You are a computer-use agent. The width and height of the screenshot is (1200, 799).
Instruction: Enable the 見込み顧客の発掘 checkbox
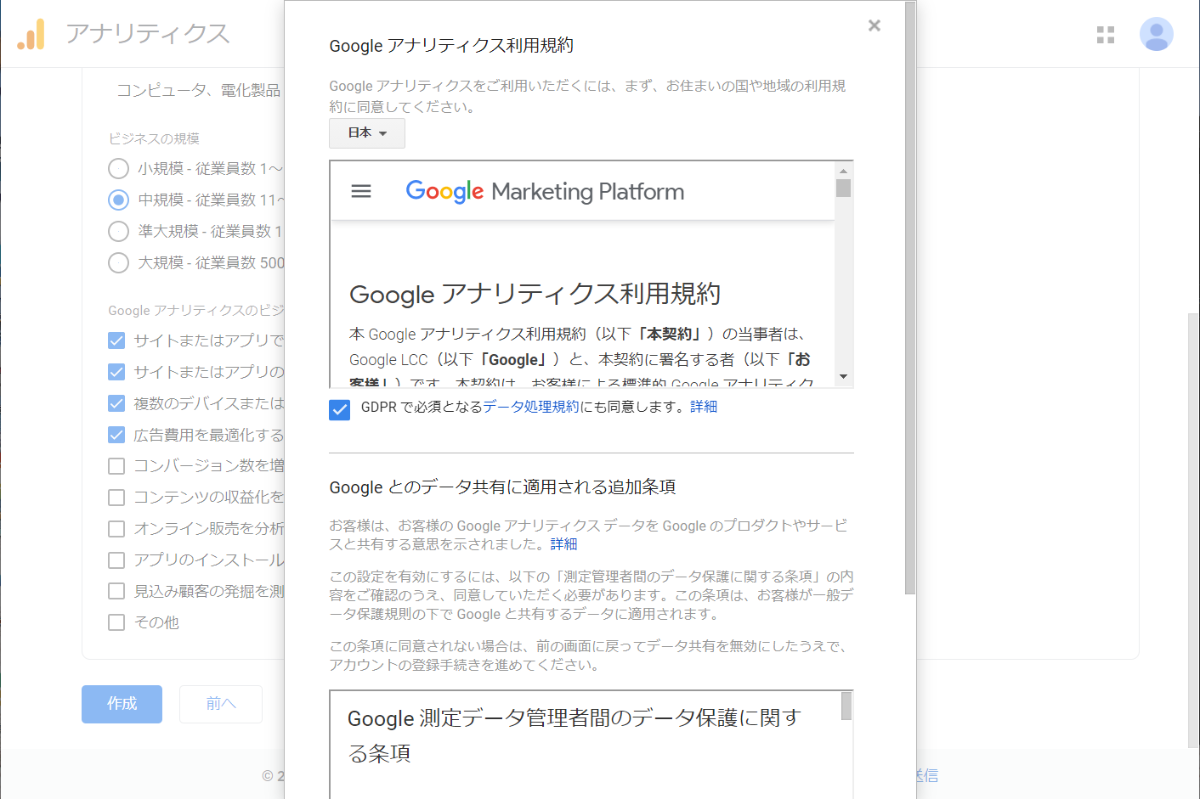click(117, 591)
